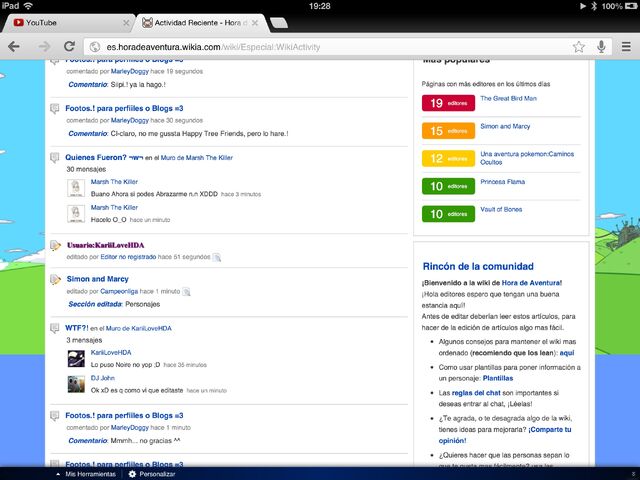Open The Great Bird Man popular page
This screenshot has width=640, height=480.
tap(509, 98)
